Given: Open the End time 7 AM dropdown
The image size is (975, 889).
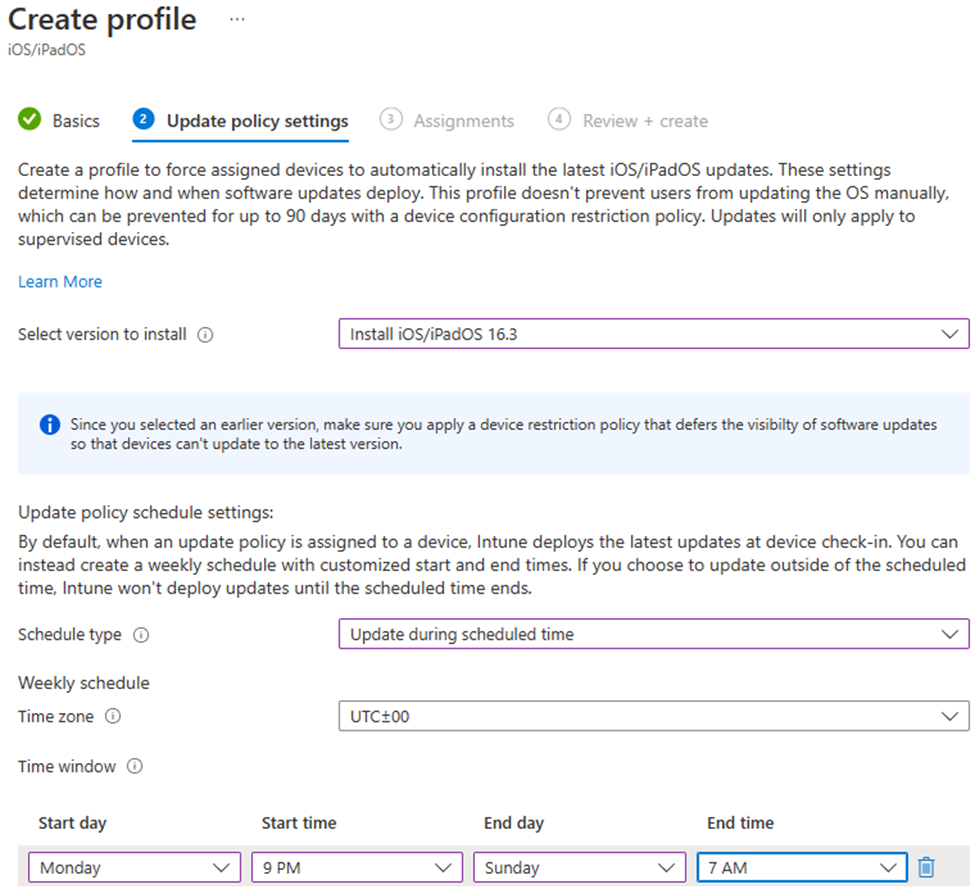Looking at the screenshot, I should [x=801, y=868].
